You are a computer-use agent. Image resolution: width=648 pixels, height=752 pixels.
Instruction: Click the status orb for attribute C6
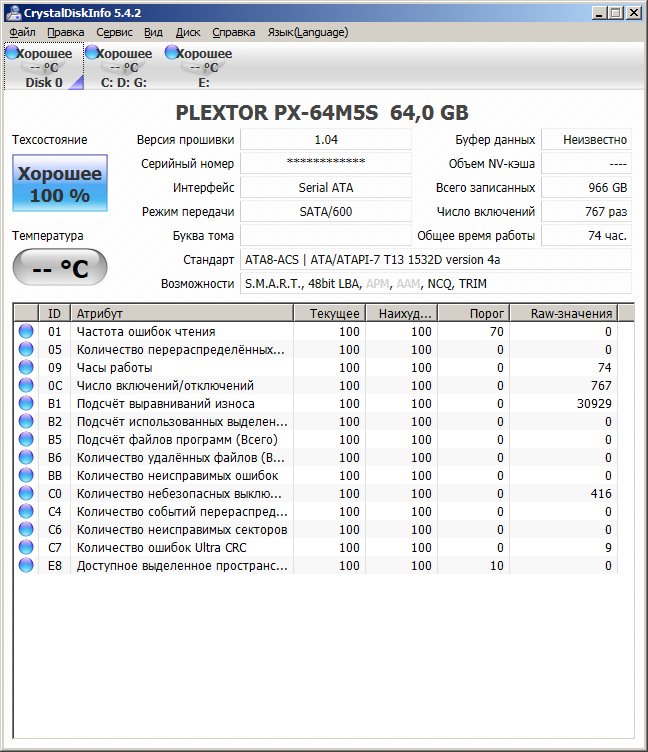(x=26, y=529)
